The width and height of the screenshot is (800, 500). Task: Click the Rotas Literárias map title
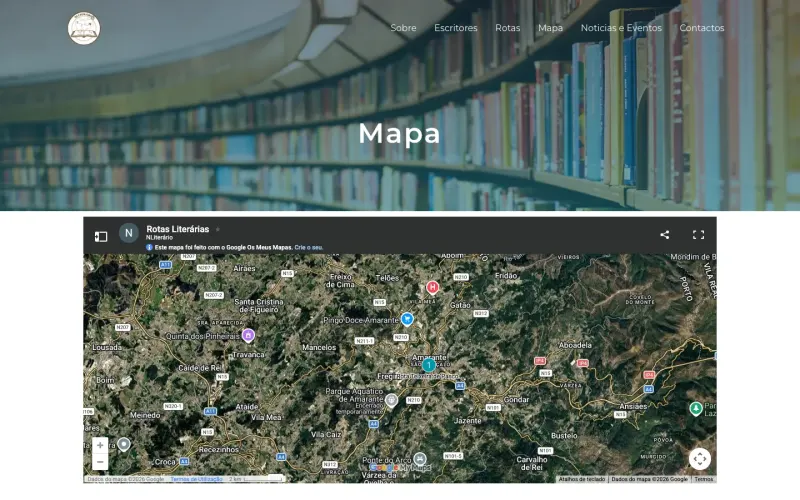pyautogui.click(x=178, y=229)
